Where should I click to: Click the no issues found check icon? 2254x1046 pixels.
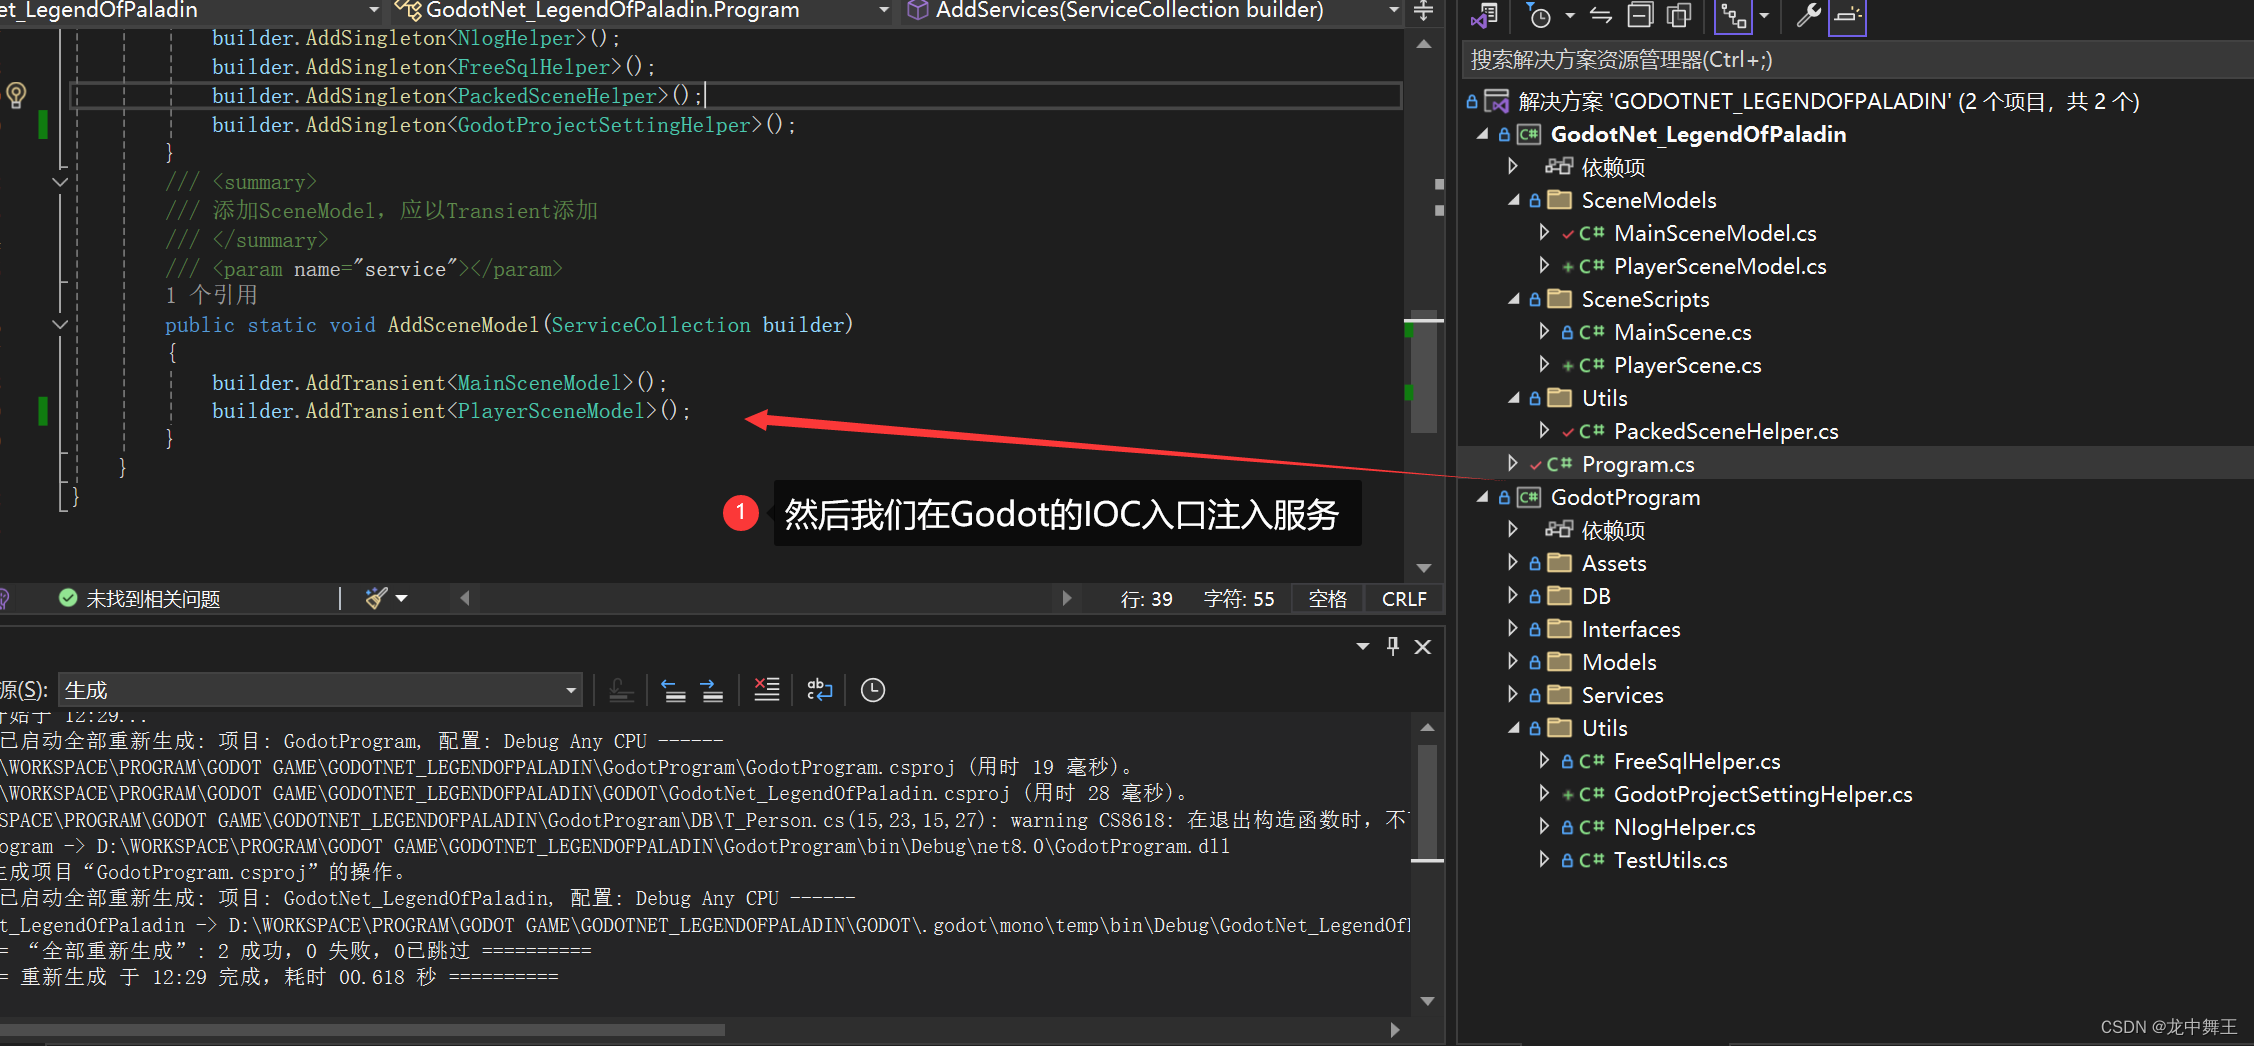click(68, 598)
